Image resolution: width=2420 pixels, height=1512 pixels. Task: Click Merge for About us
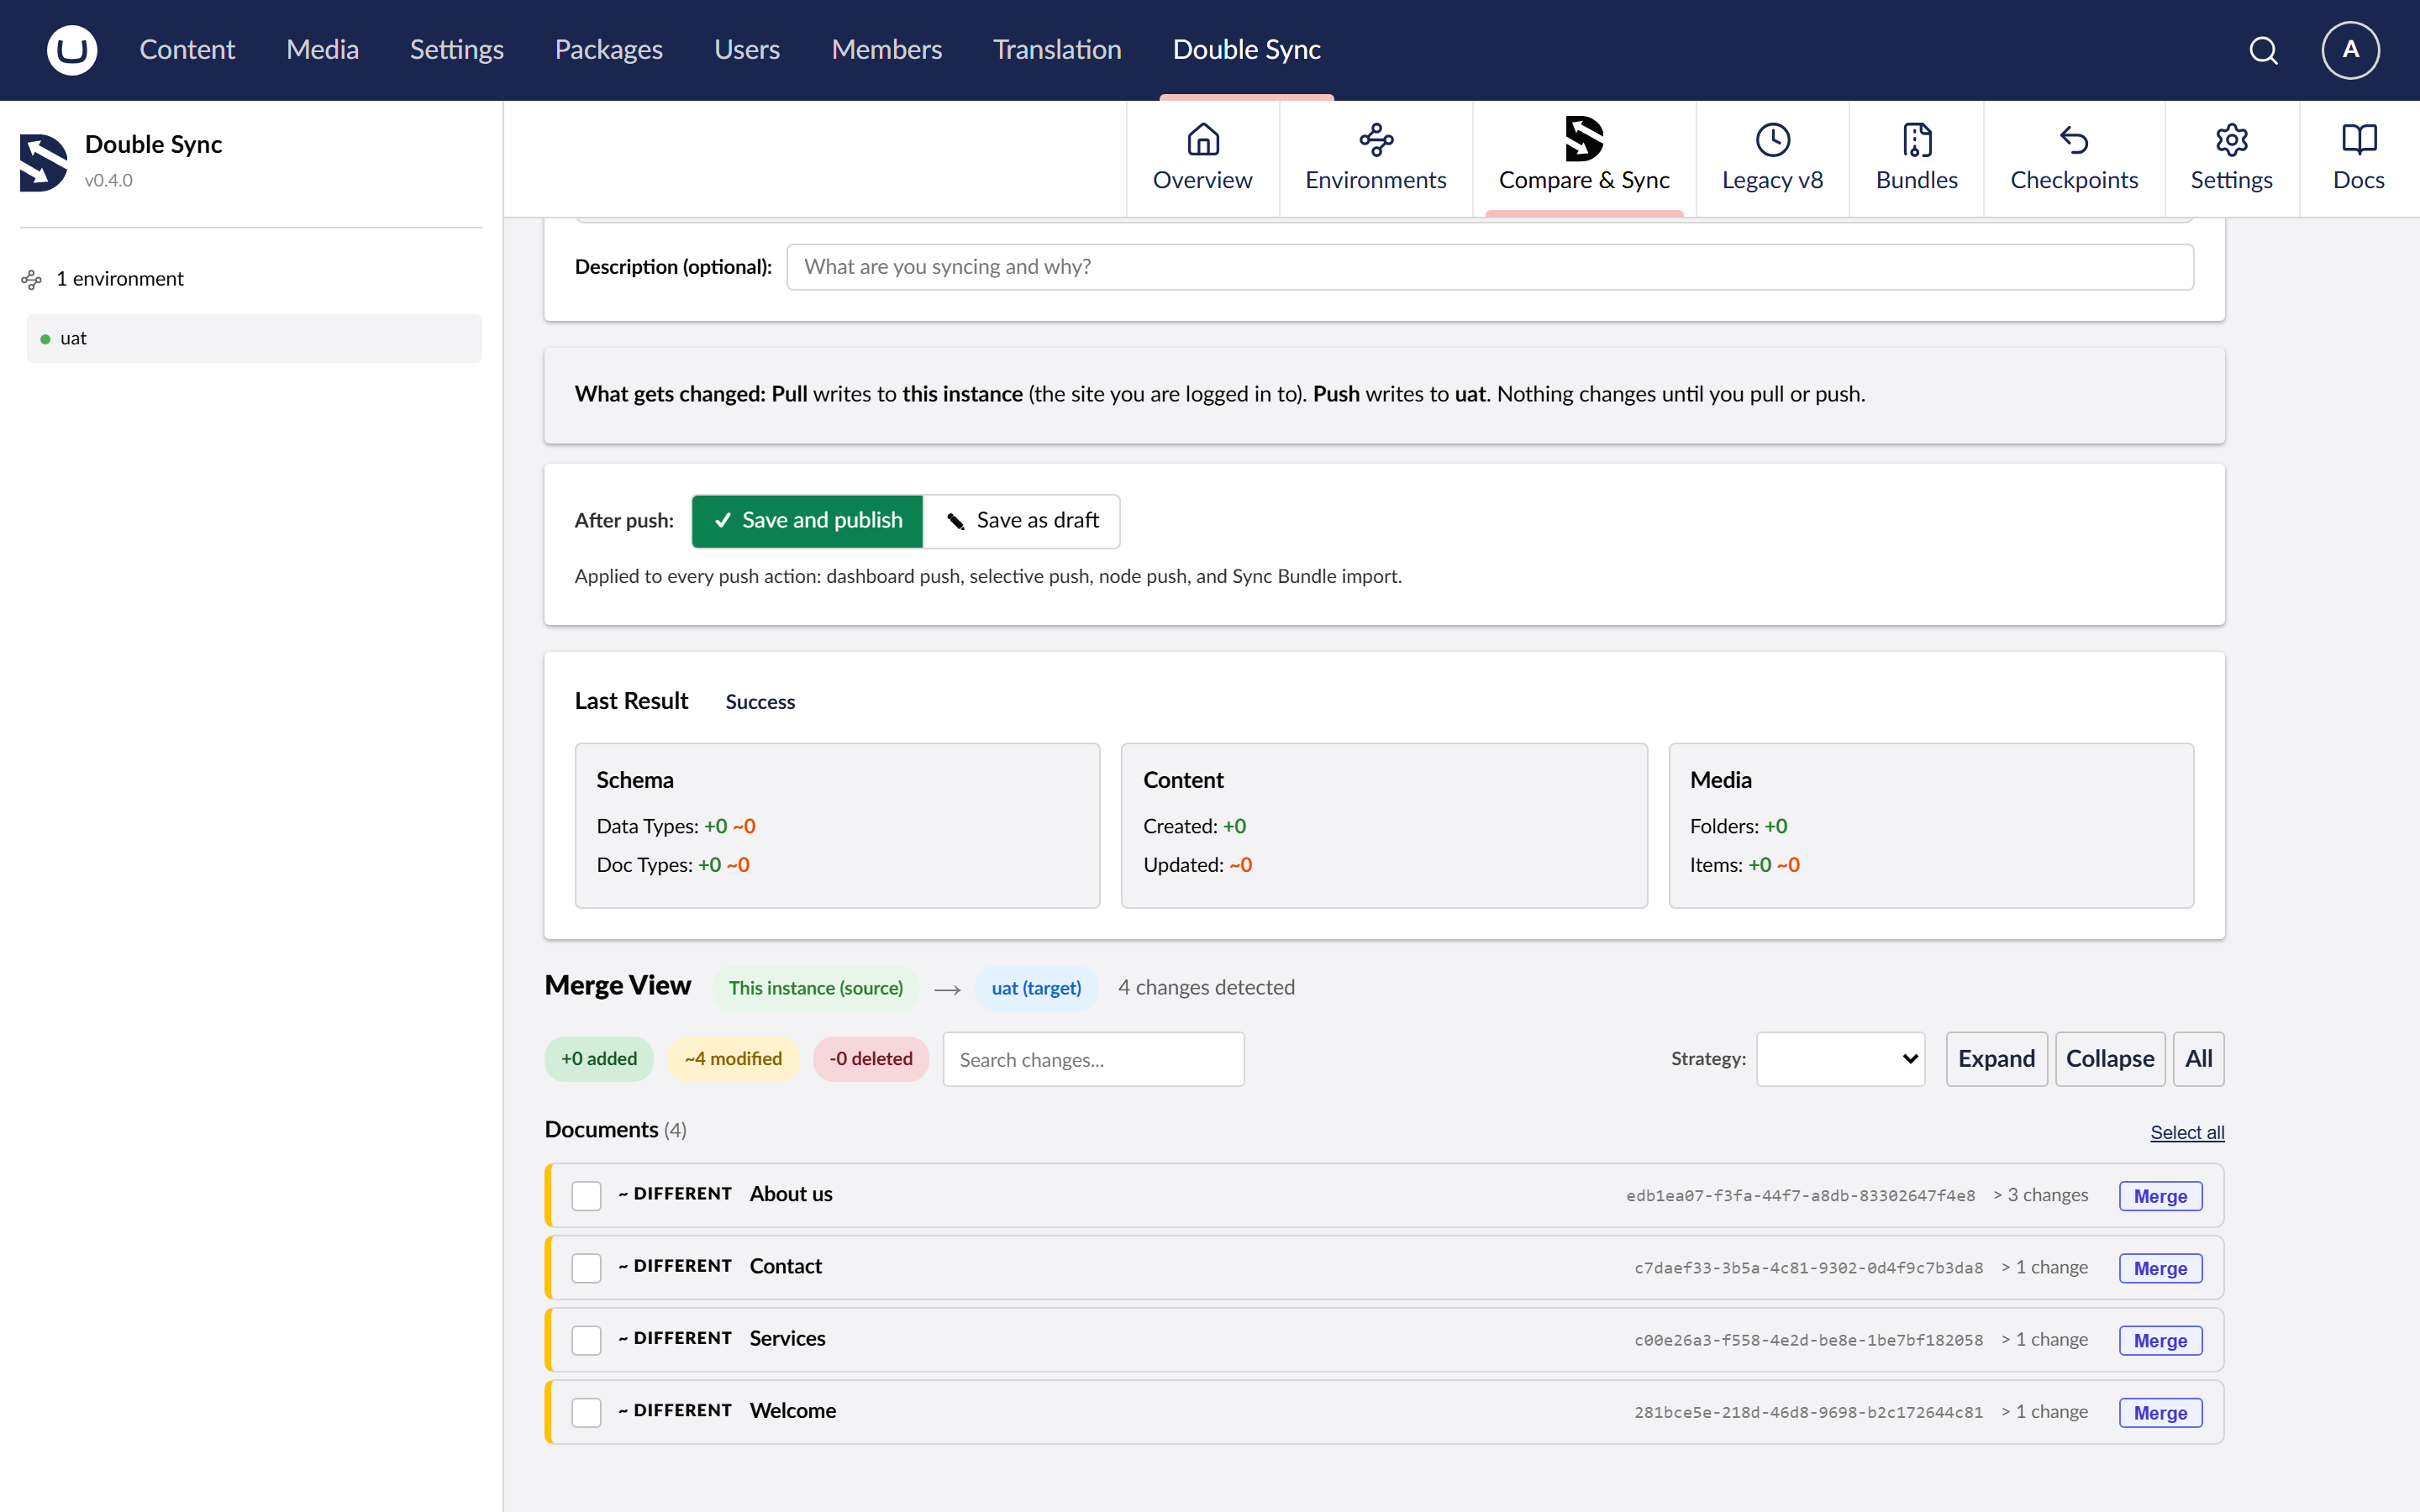coord(2160,1196)
